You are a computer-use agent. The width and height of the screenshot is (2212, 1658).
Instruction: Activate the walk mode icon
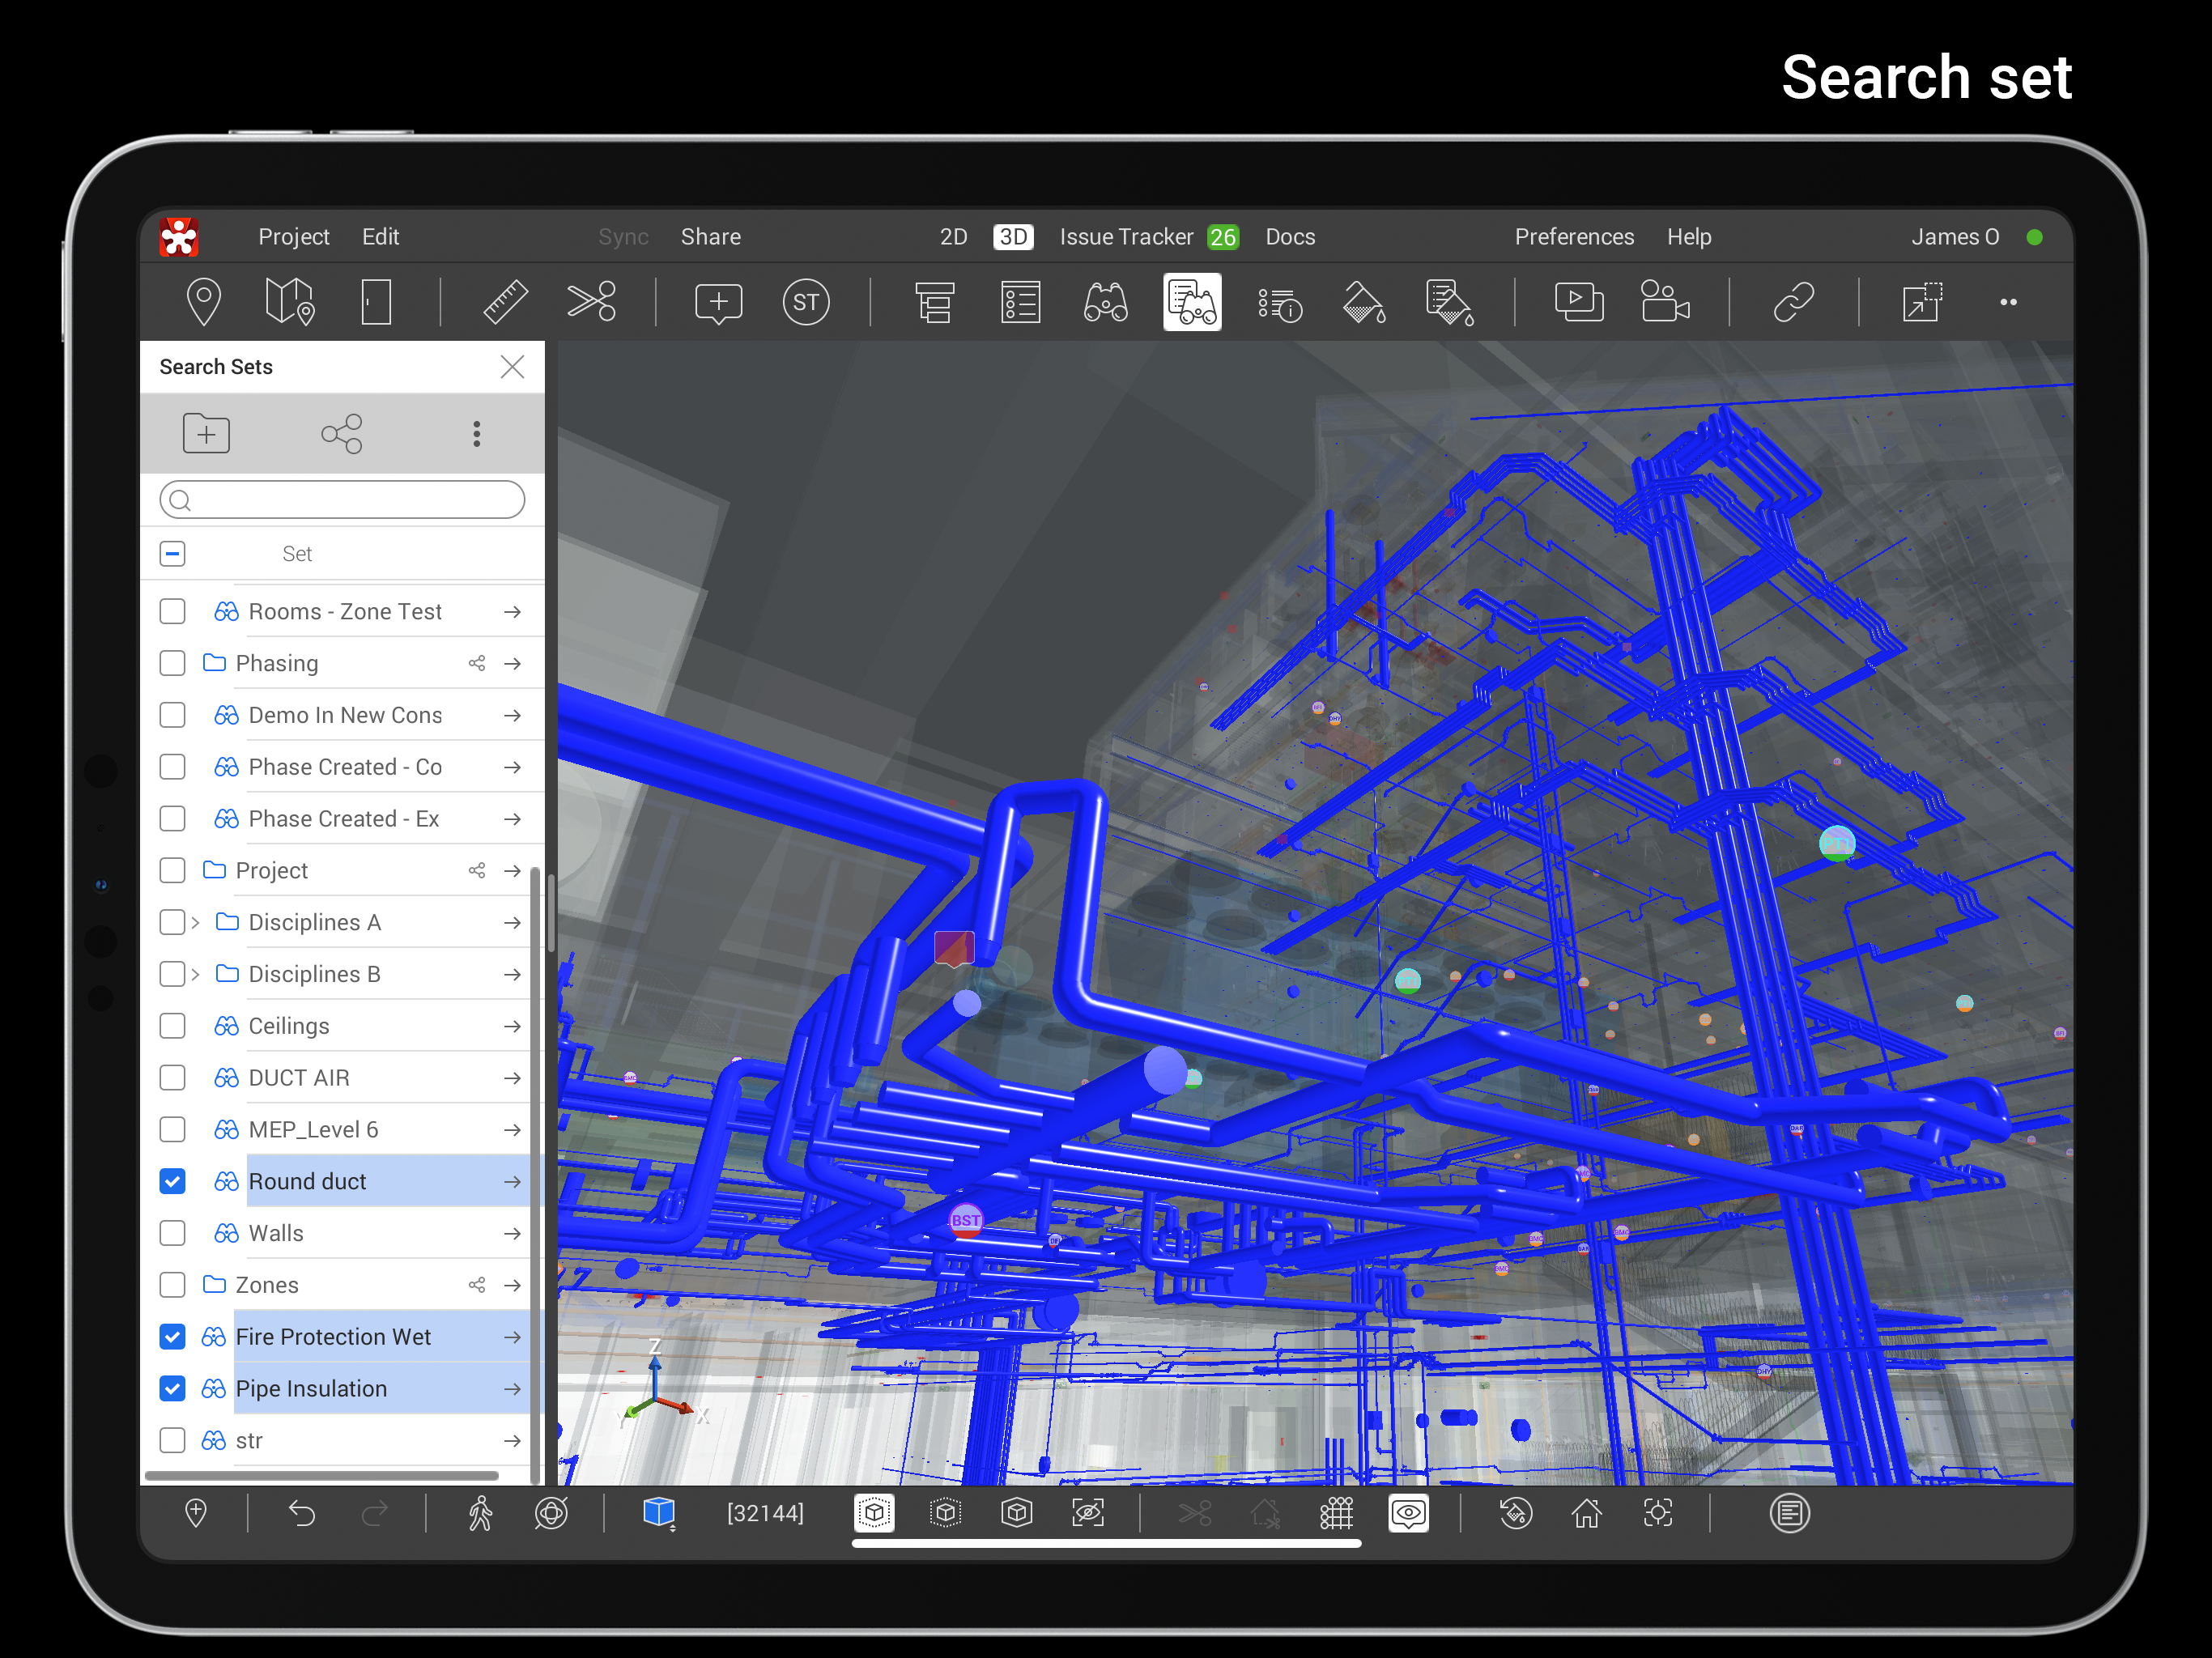click(x=480, y=1513)
